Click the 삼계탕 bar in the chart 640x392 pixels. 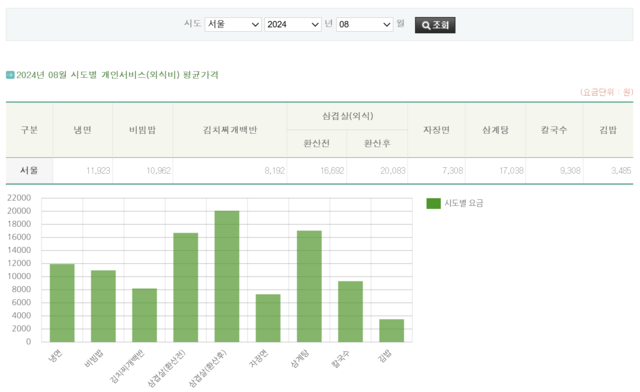[x=309, y=286]
